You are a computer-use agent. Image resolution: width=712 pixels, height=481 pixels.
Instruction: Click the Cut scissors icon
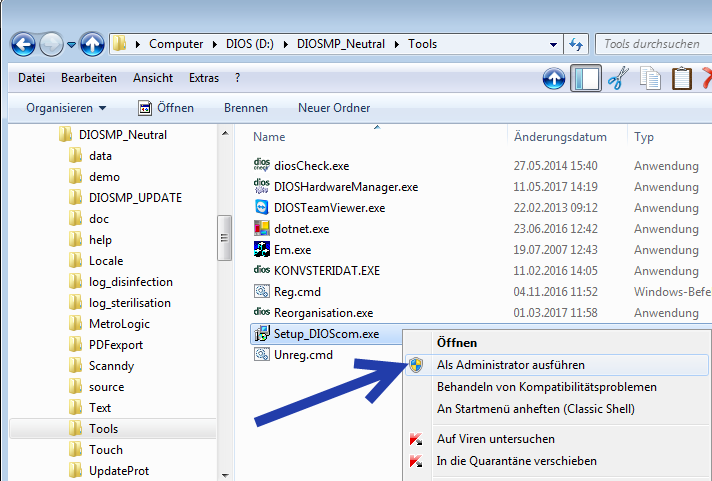pos(618,78)
